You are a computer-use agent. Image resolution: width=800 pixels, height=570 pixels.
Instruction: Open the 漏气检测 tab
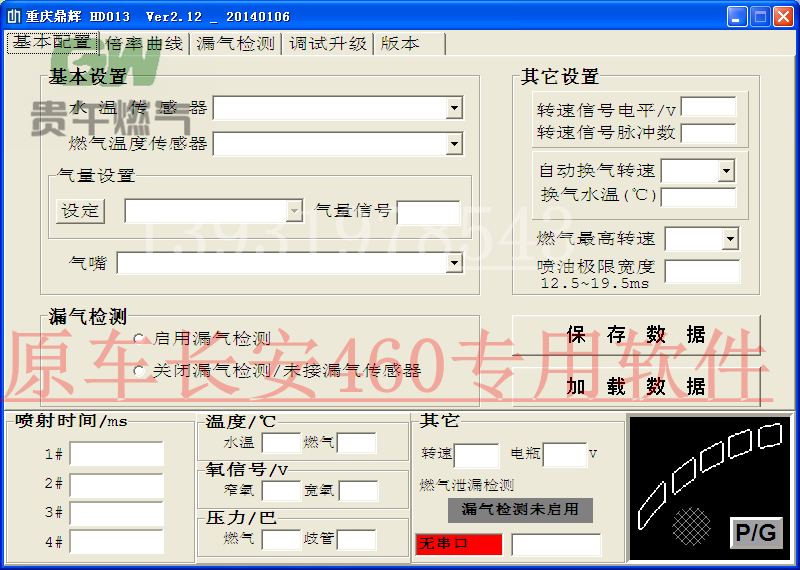pyautogui.click(x=236, y=43)
